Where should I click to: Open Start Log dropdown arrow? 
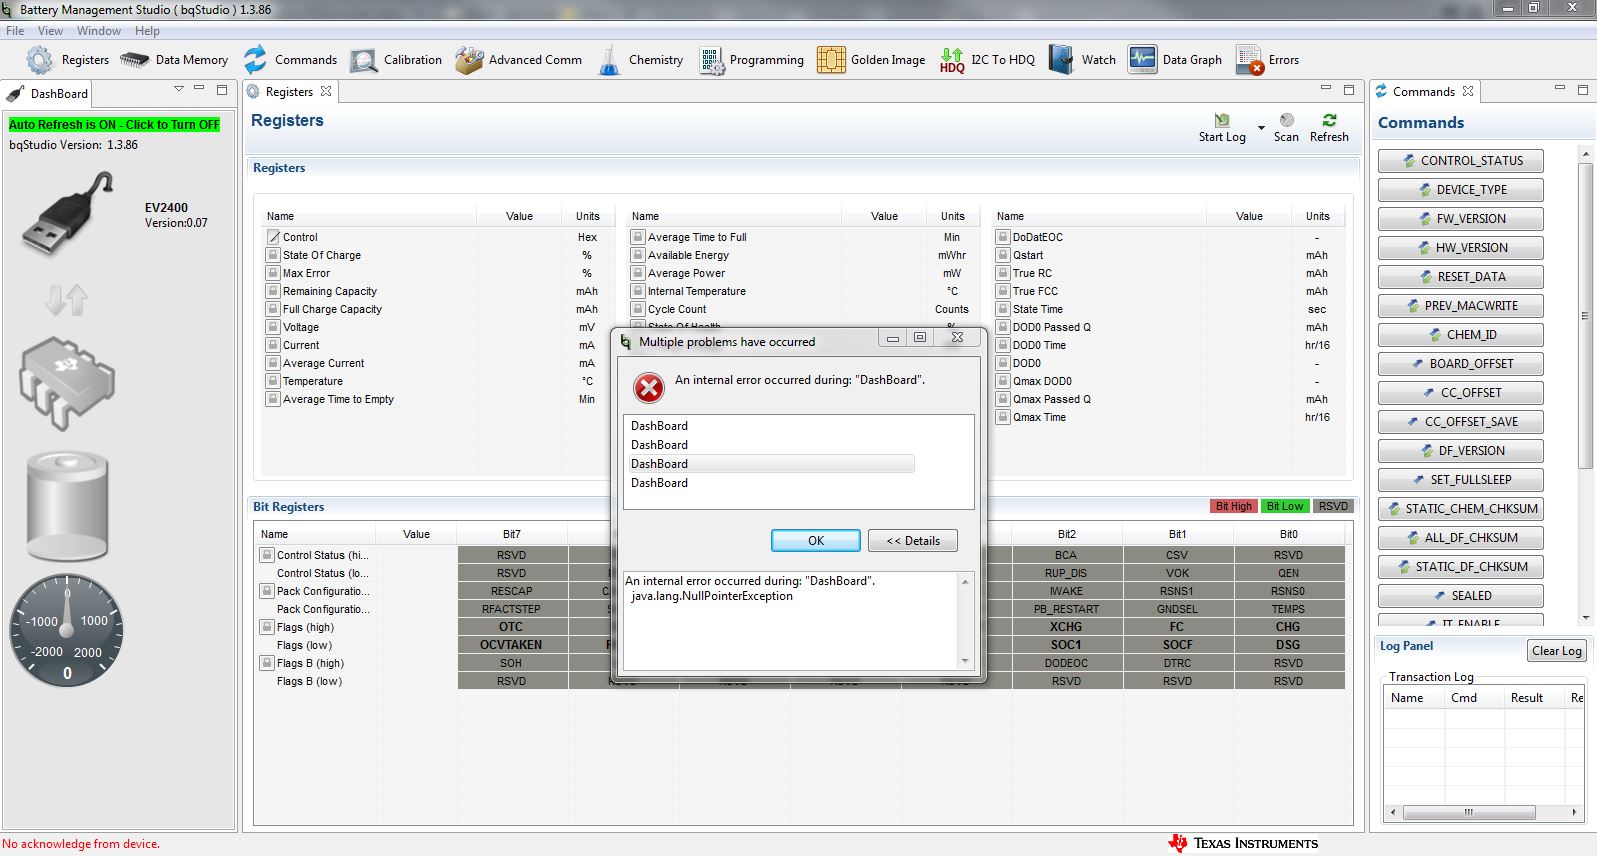click(x=1261, y=128)
